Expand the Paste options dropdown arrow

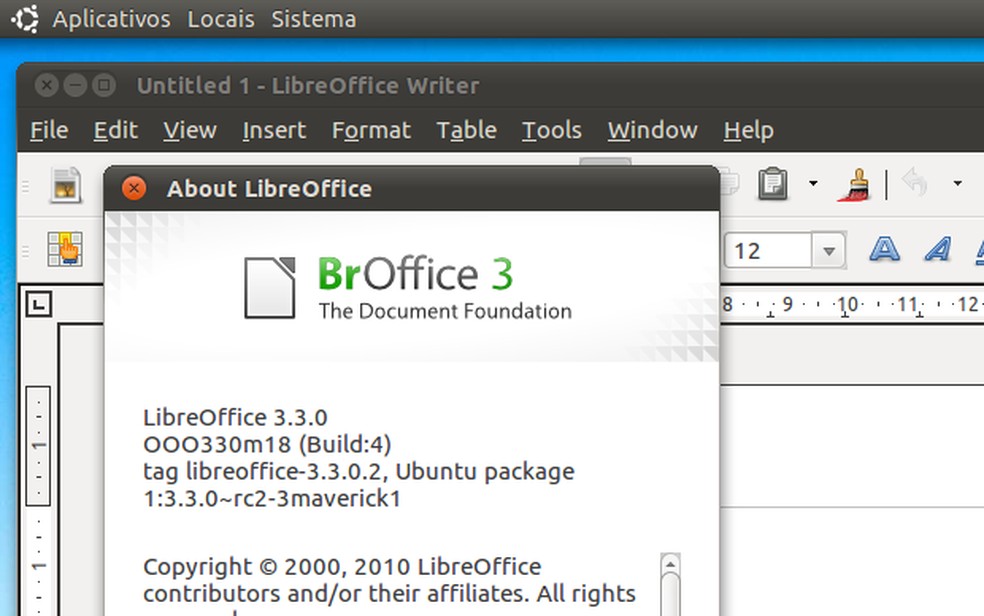[x=813, y=184]
